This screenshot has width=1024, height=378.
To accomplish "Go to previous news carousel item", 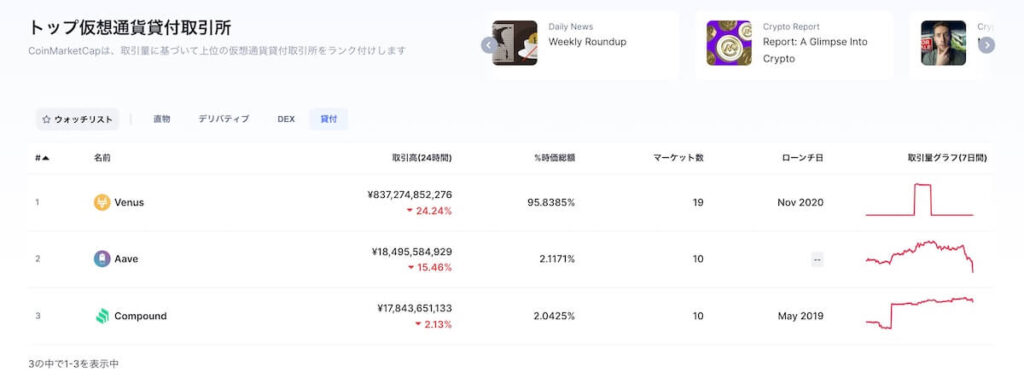I will coord(489,45).
